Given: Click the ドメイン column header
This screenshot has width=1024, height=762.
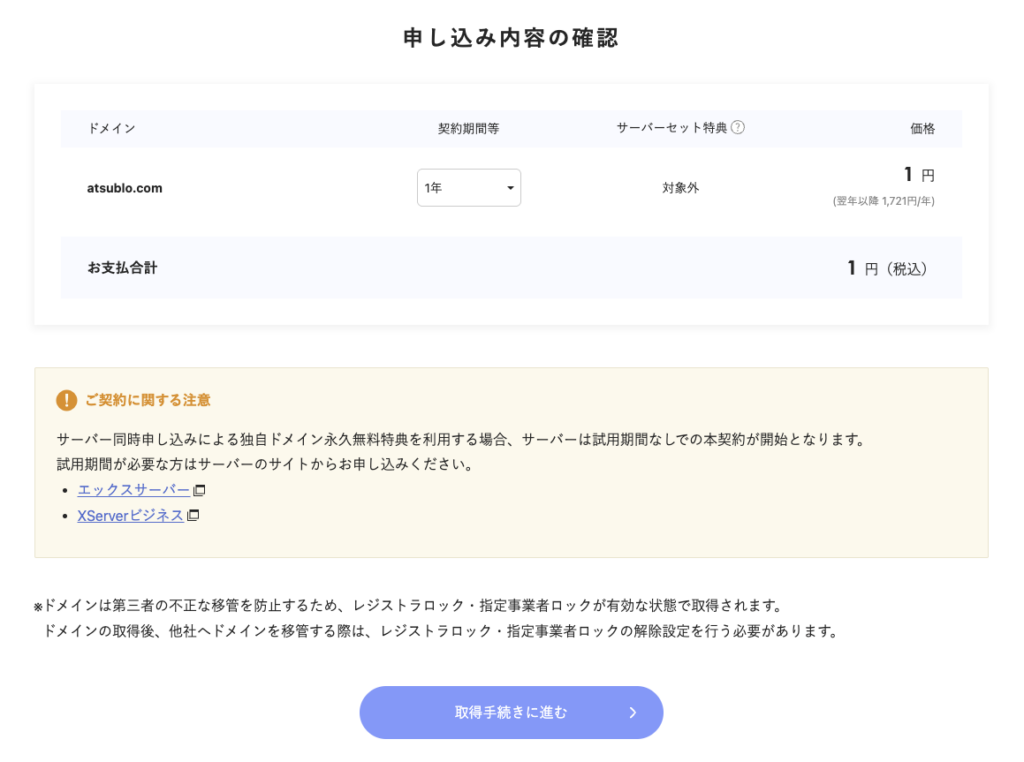Looking at the screenshot, I should tap(112, 129).
